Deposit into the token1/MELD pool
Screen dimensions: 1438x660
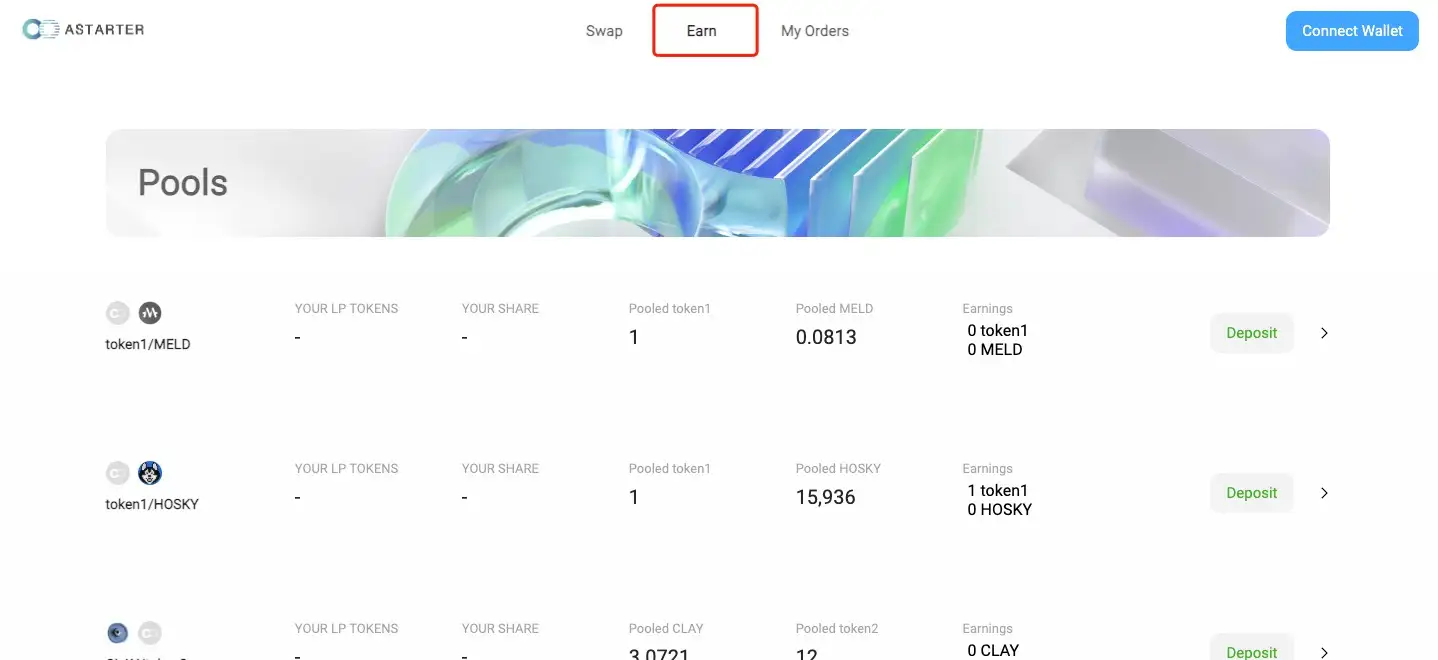(1251, 333)
